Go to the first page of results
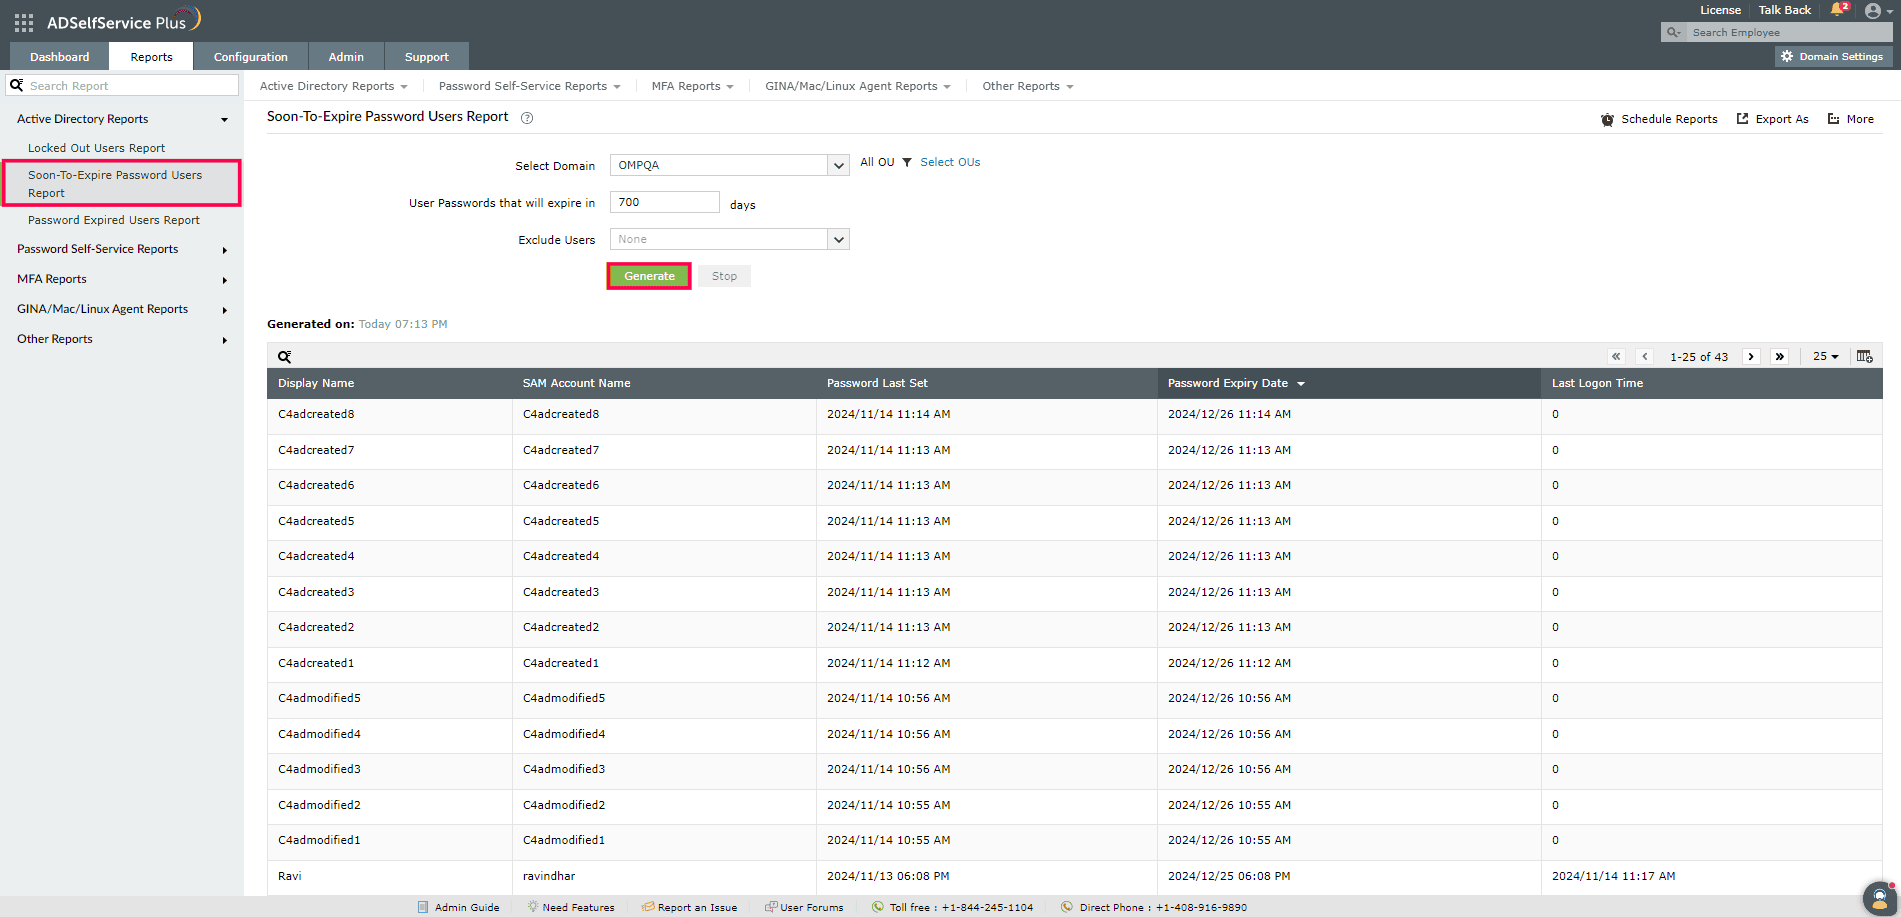 pos(1616,357)
